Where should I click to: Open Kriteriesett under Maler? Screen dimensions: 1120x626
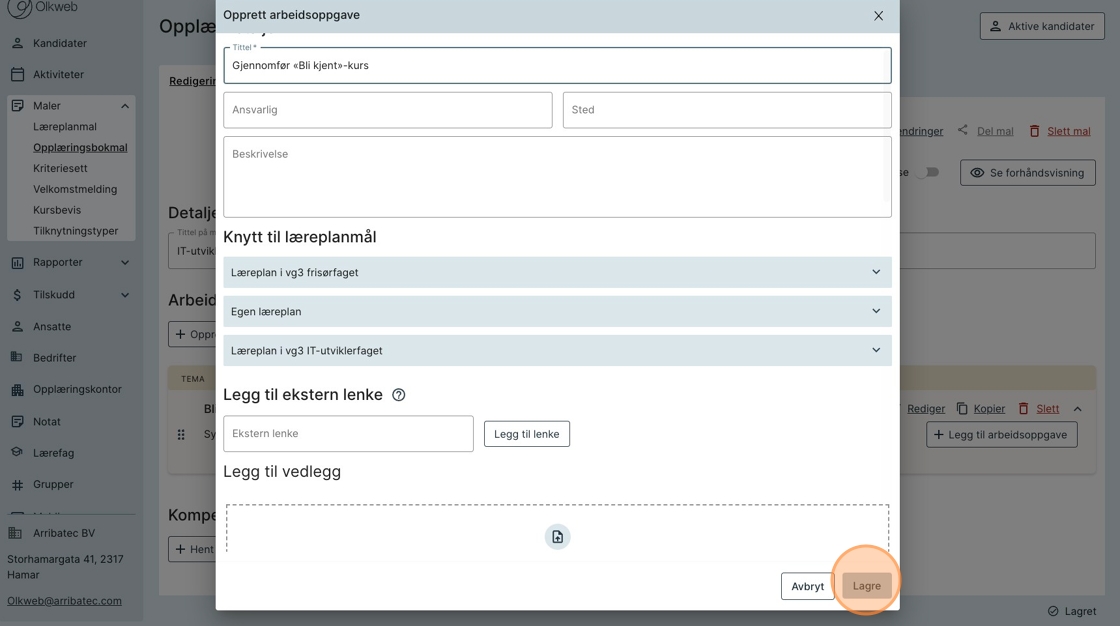(x=60, y=168)
